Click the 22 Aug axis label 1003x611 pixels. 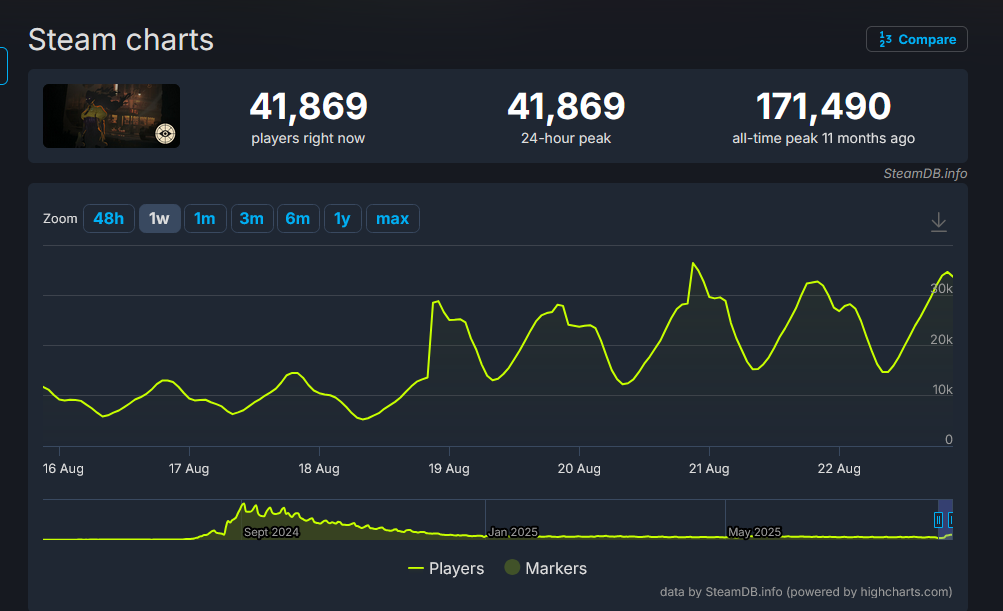[839, 468]
